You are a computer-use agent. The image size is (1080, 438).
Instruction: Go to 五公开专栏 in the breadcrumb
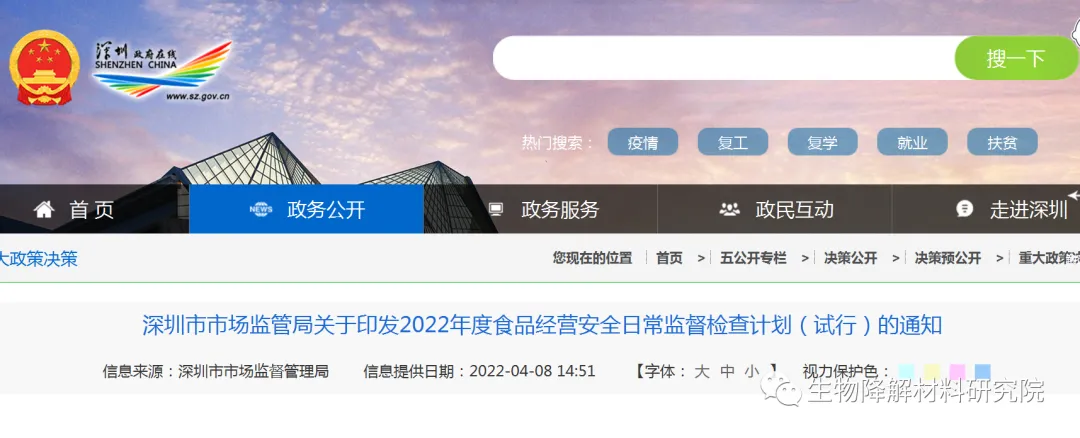tap(753, 258)
